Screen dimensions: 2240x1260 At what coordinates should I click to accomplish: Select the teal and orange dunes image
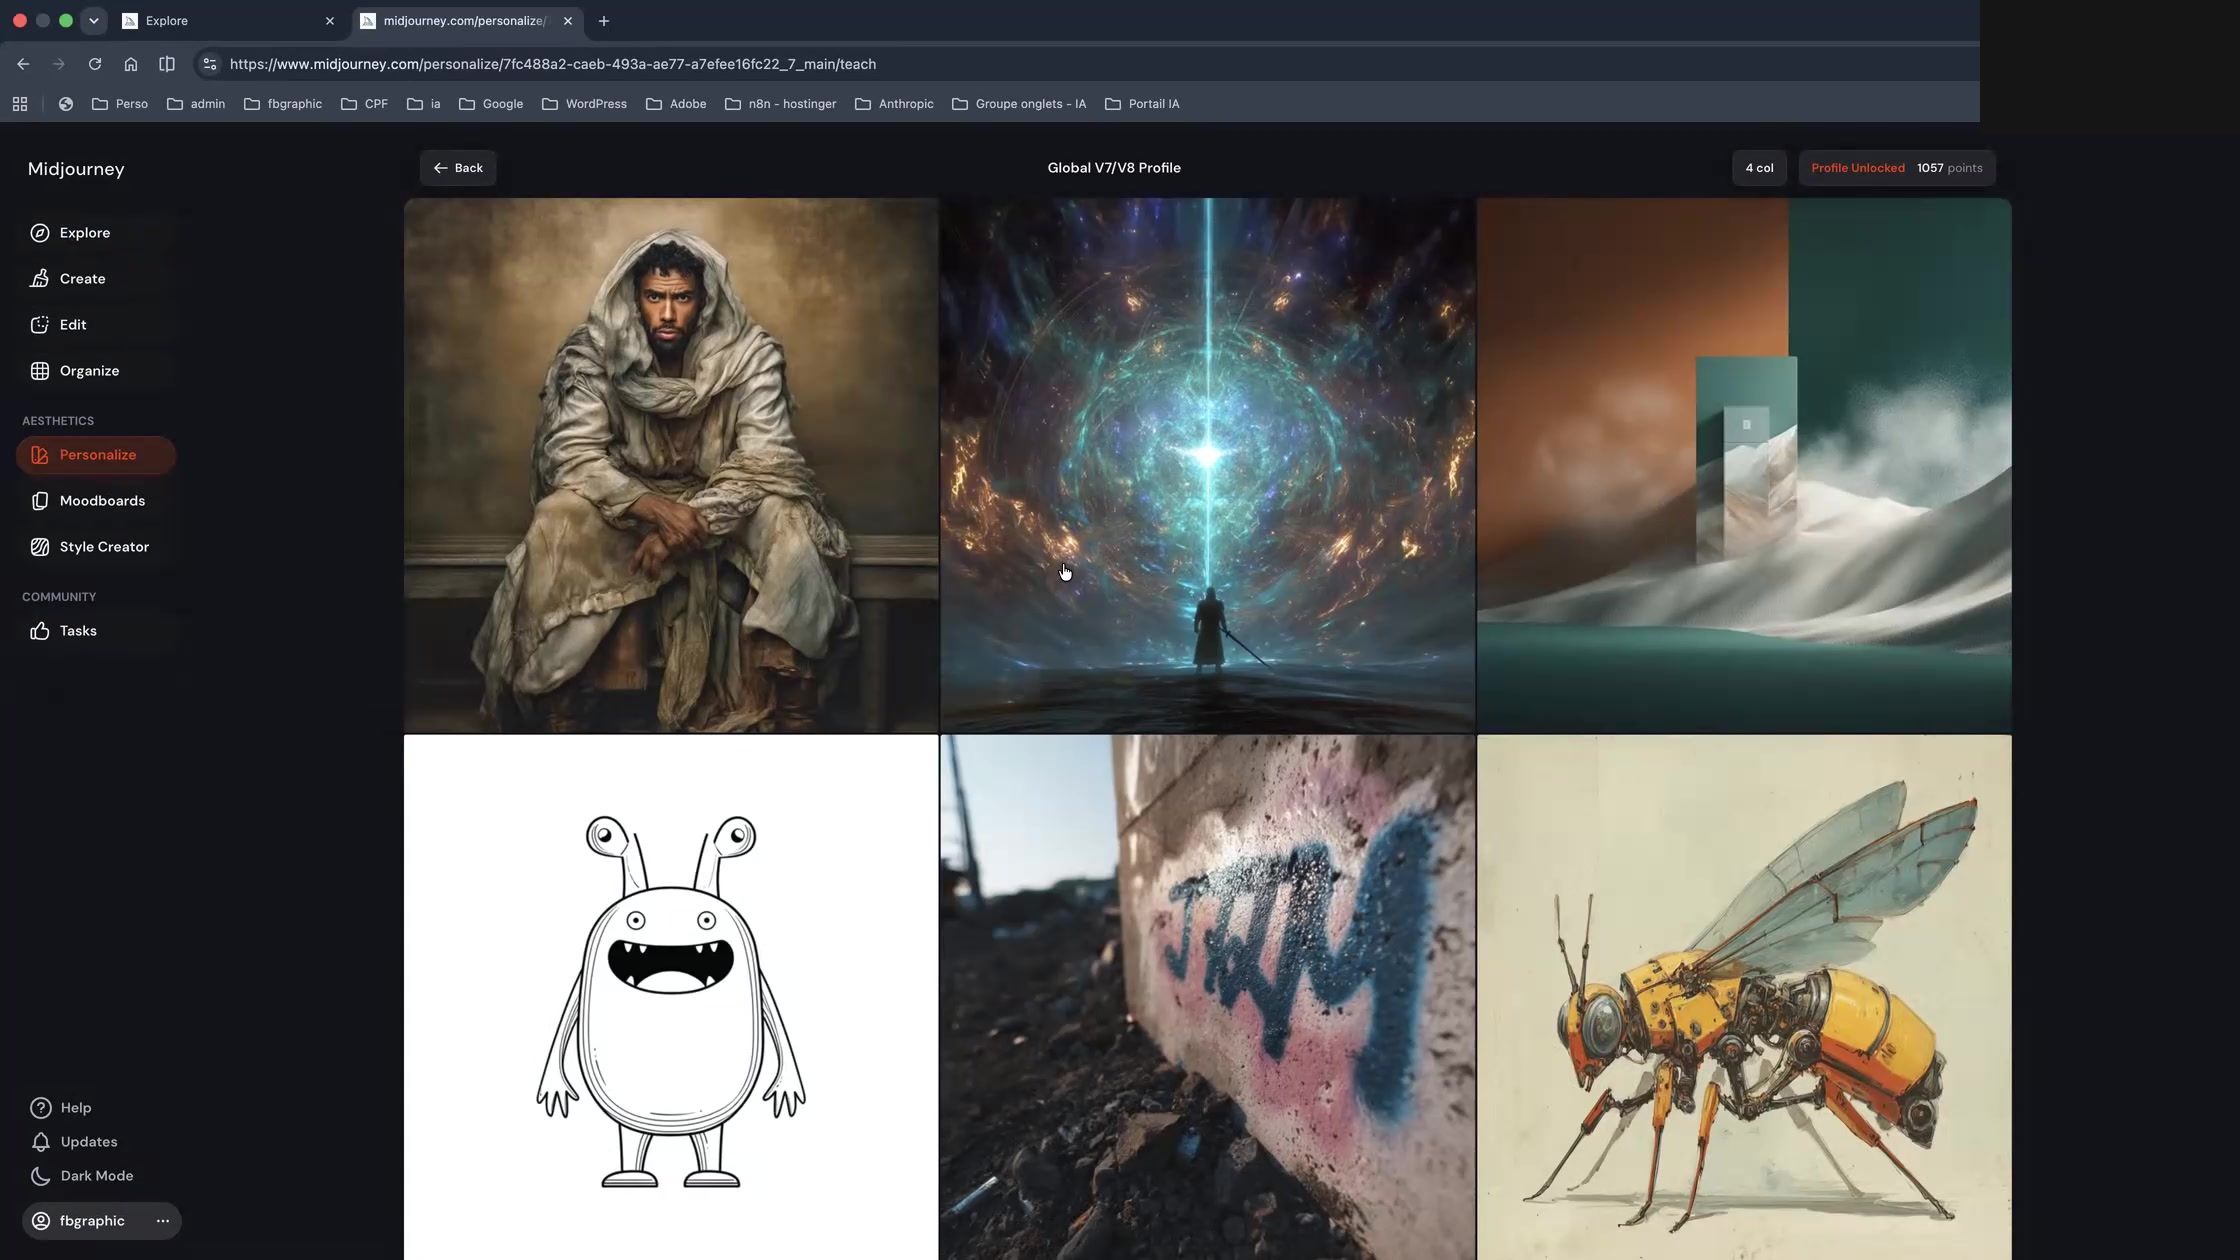tap(1744, 465)
